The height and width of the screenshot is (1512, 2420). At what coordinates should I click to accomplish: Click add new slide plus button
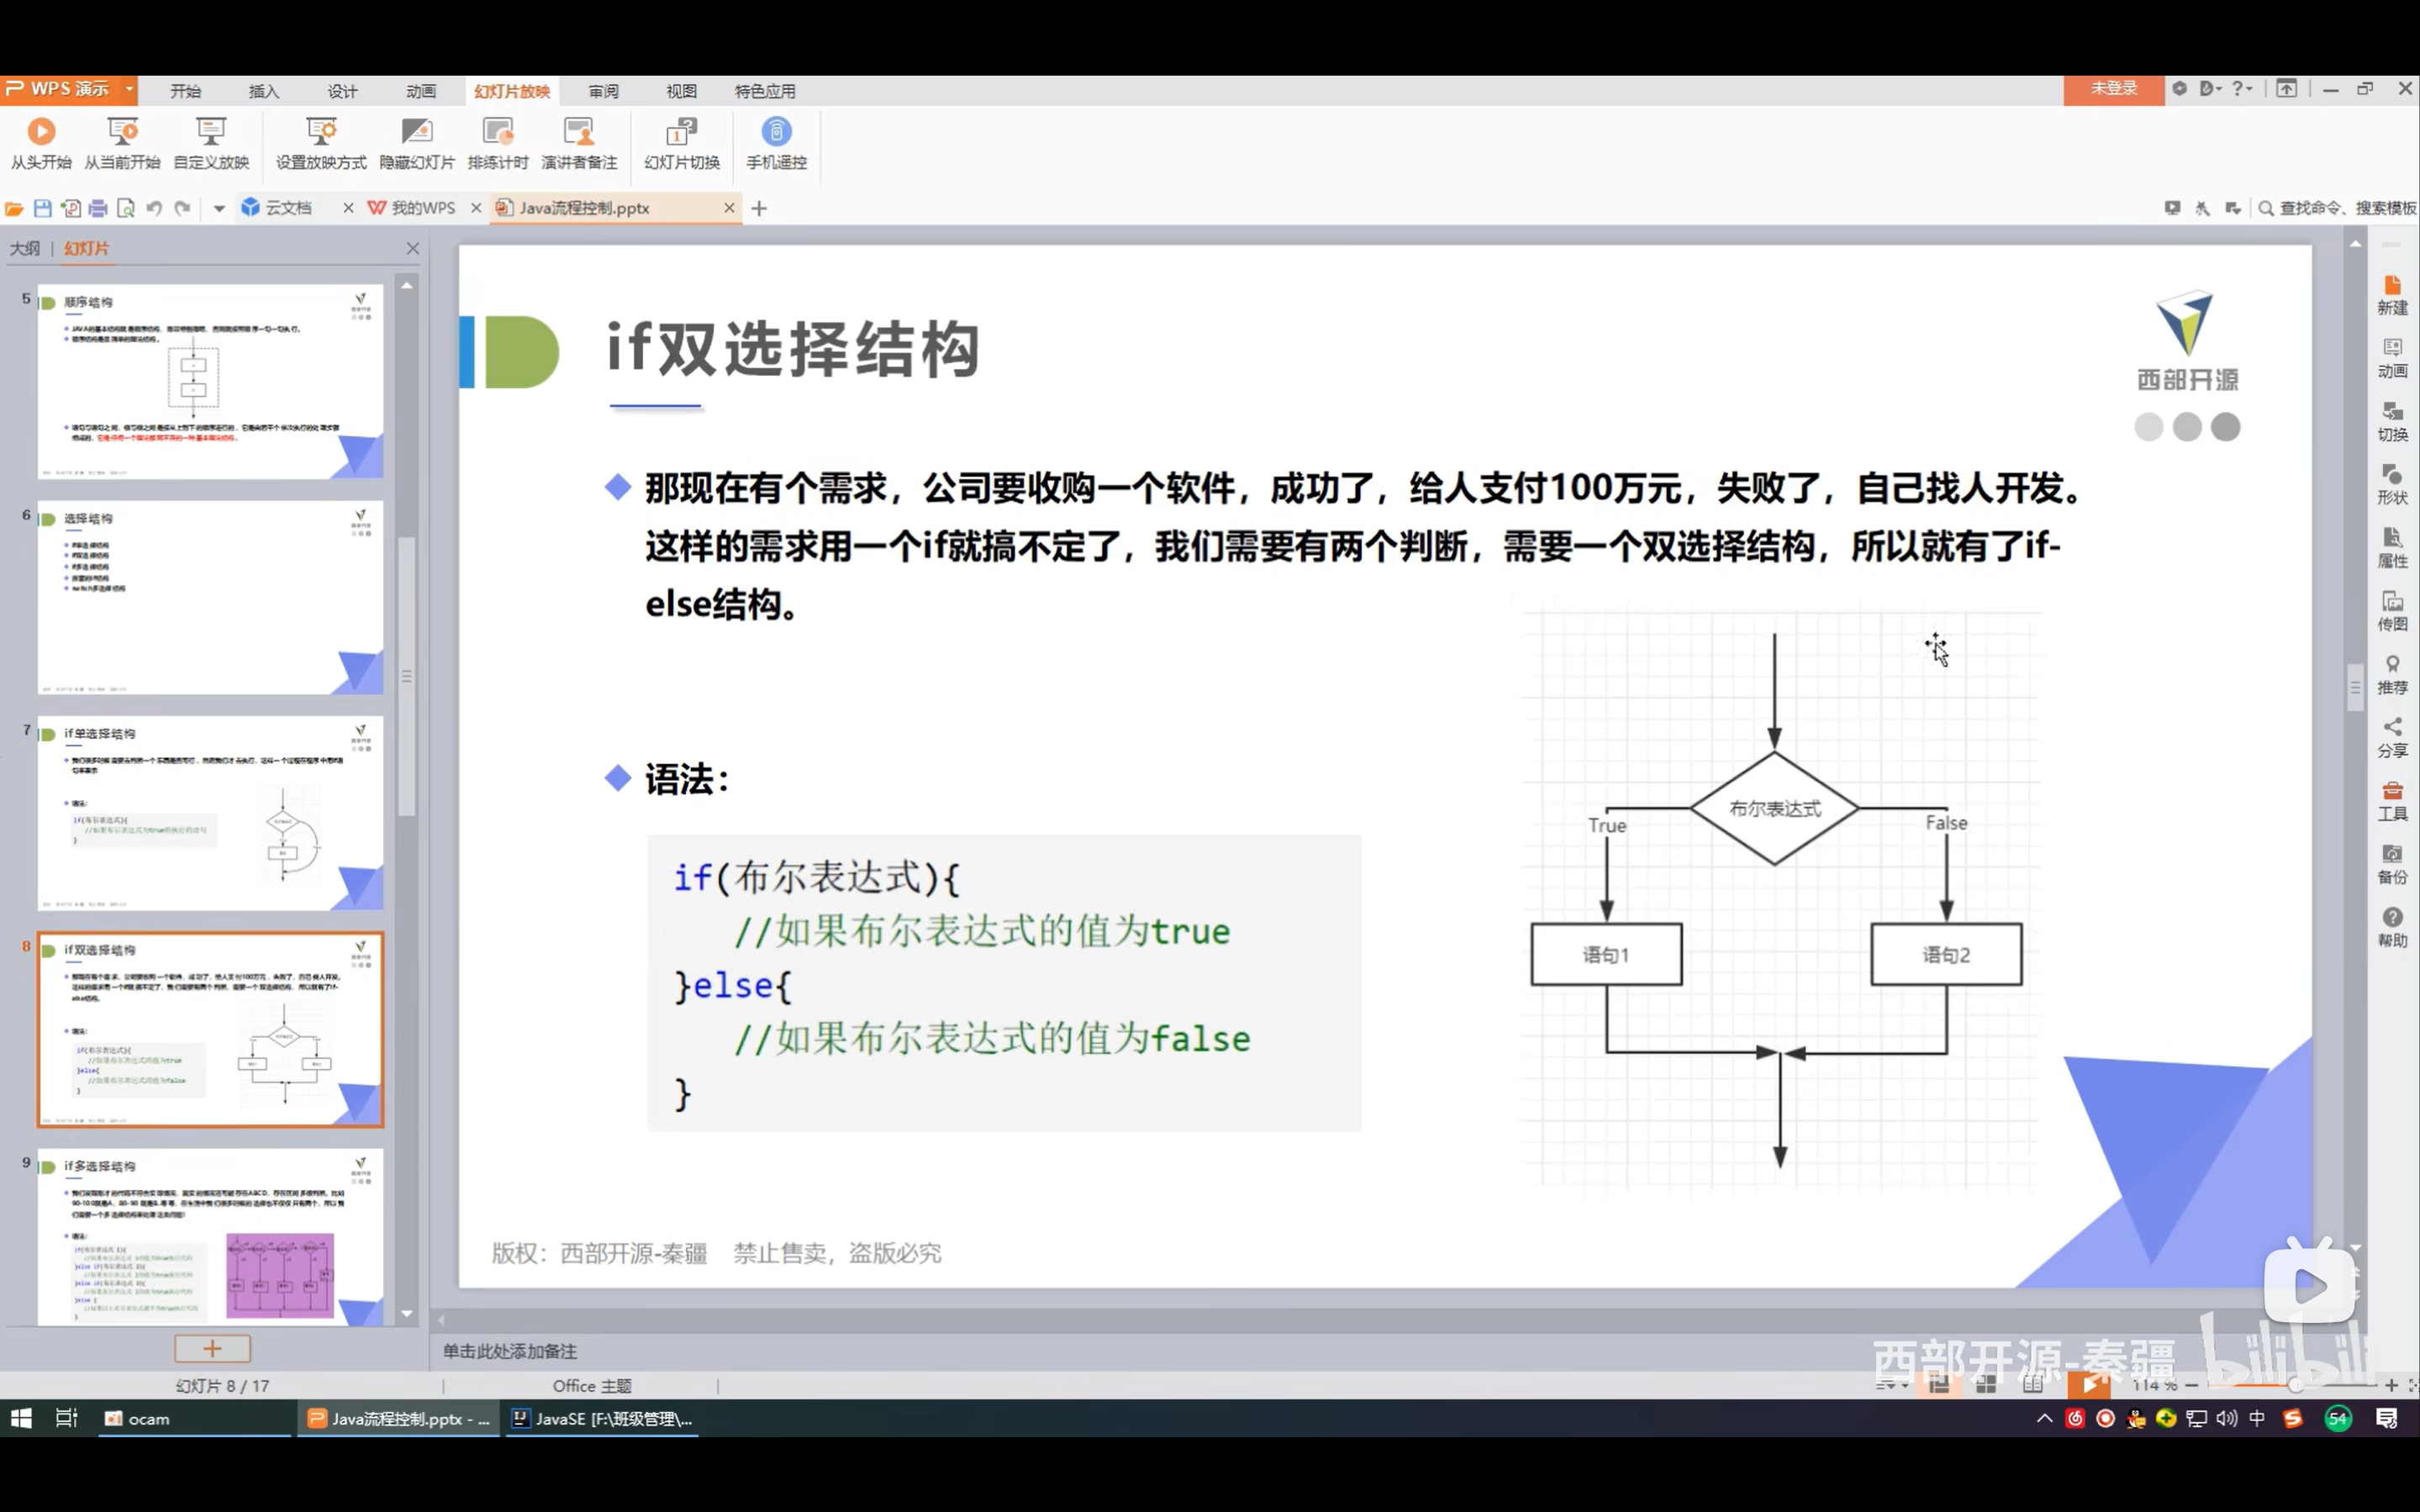coord(212,1348)
